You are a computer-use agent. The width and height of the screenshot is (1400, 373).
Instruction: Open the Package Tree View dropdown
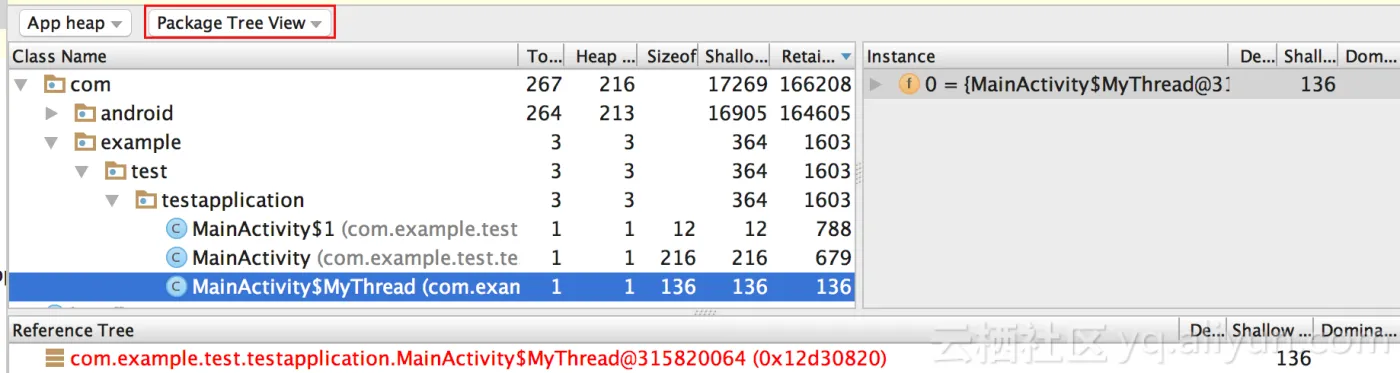(240, 23)
